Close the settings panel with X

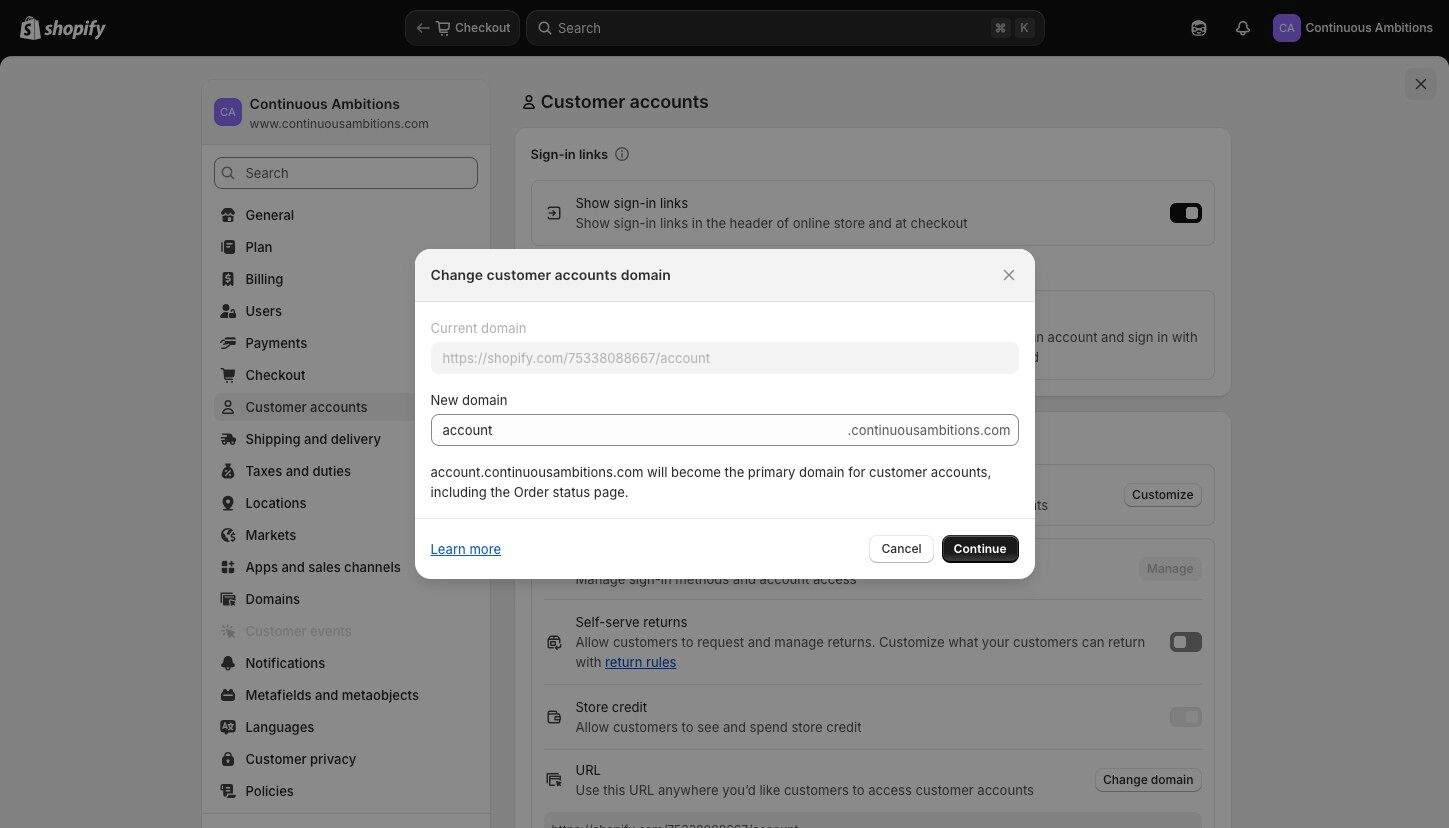pyautogui.click(x=1420, y=84)
